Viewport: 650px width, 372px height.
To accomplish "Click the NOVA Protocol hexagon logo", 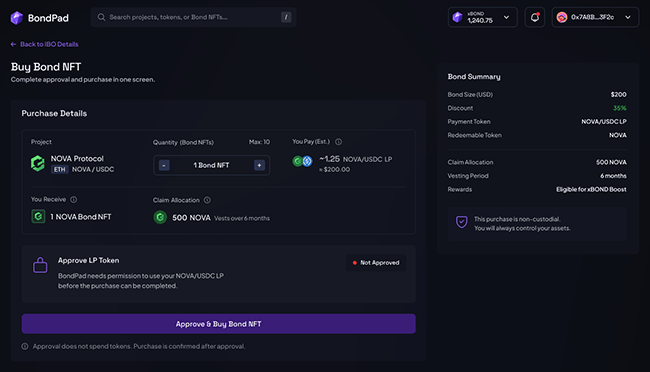I will click(38, 163).
